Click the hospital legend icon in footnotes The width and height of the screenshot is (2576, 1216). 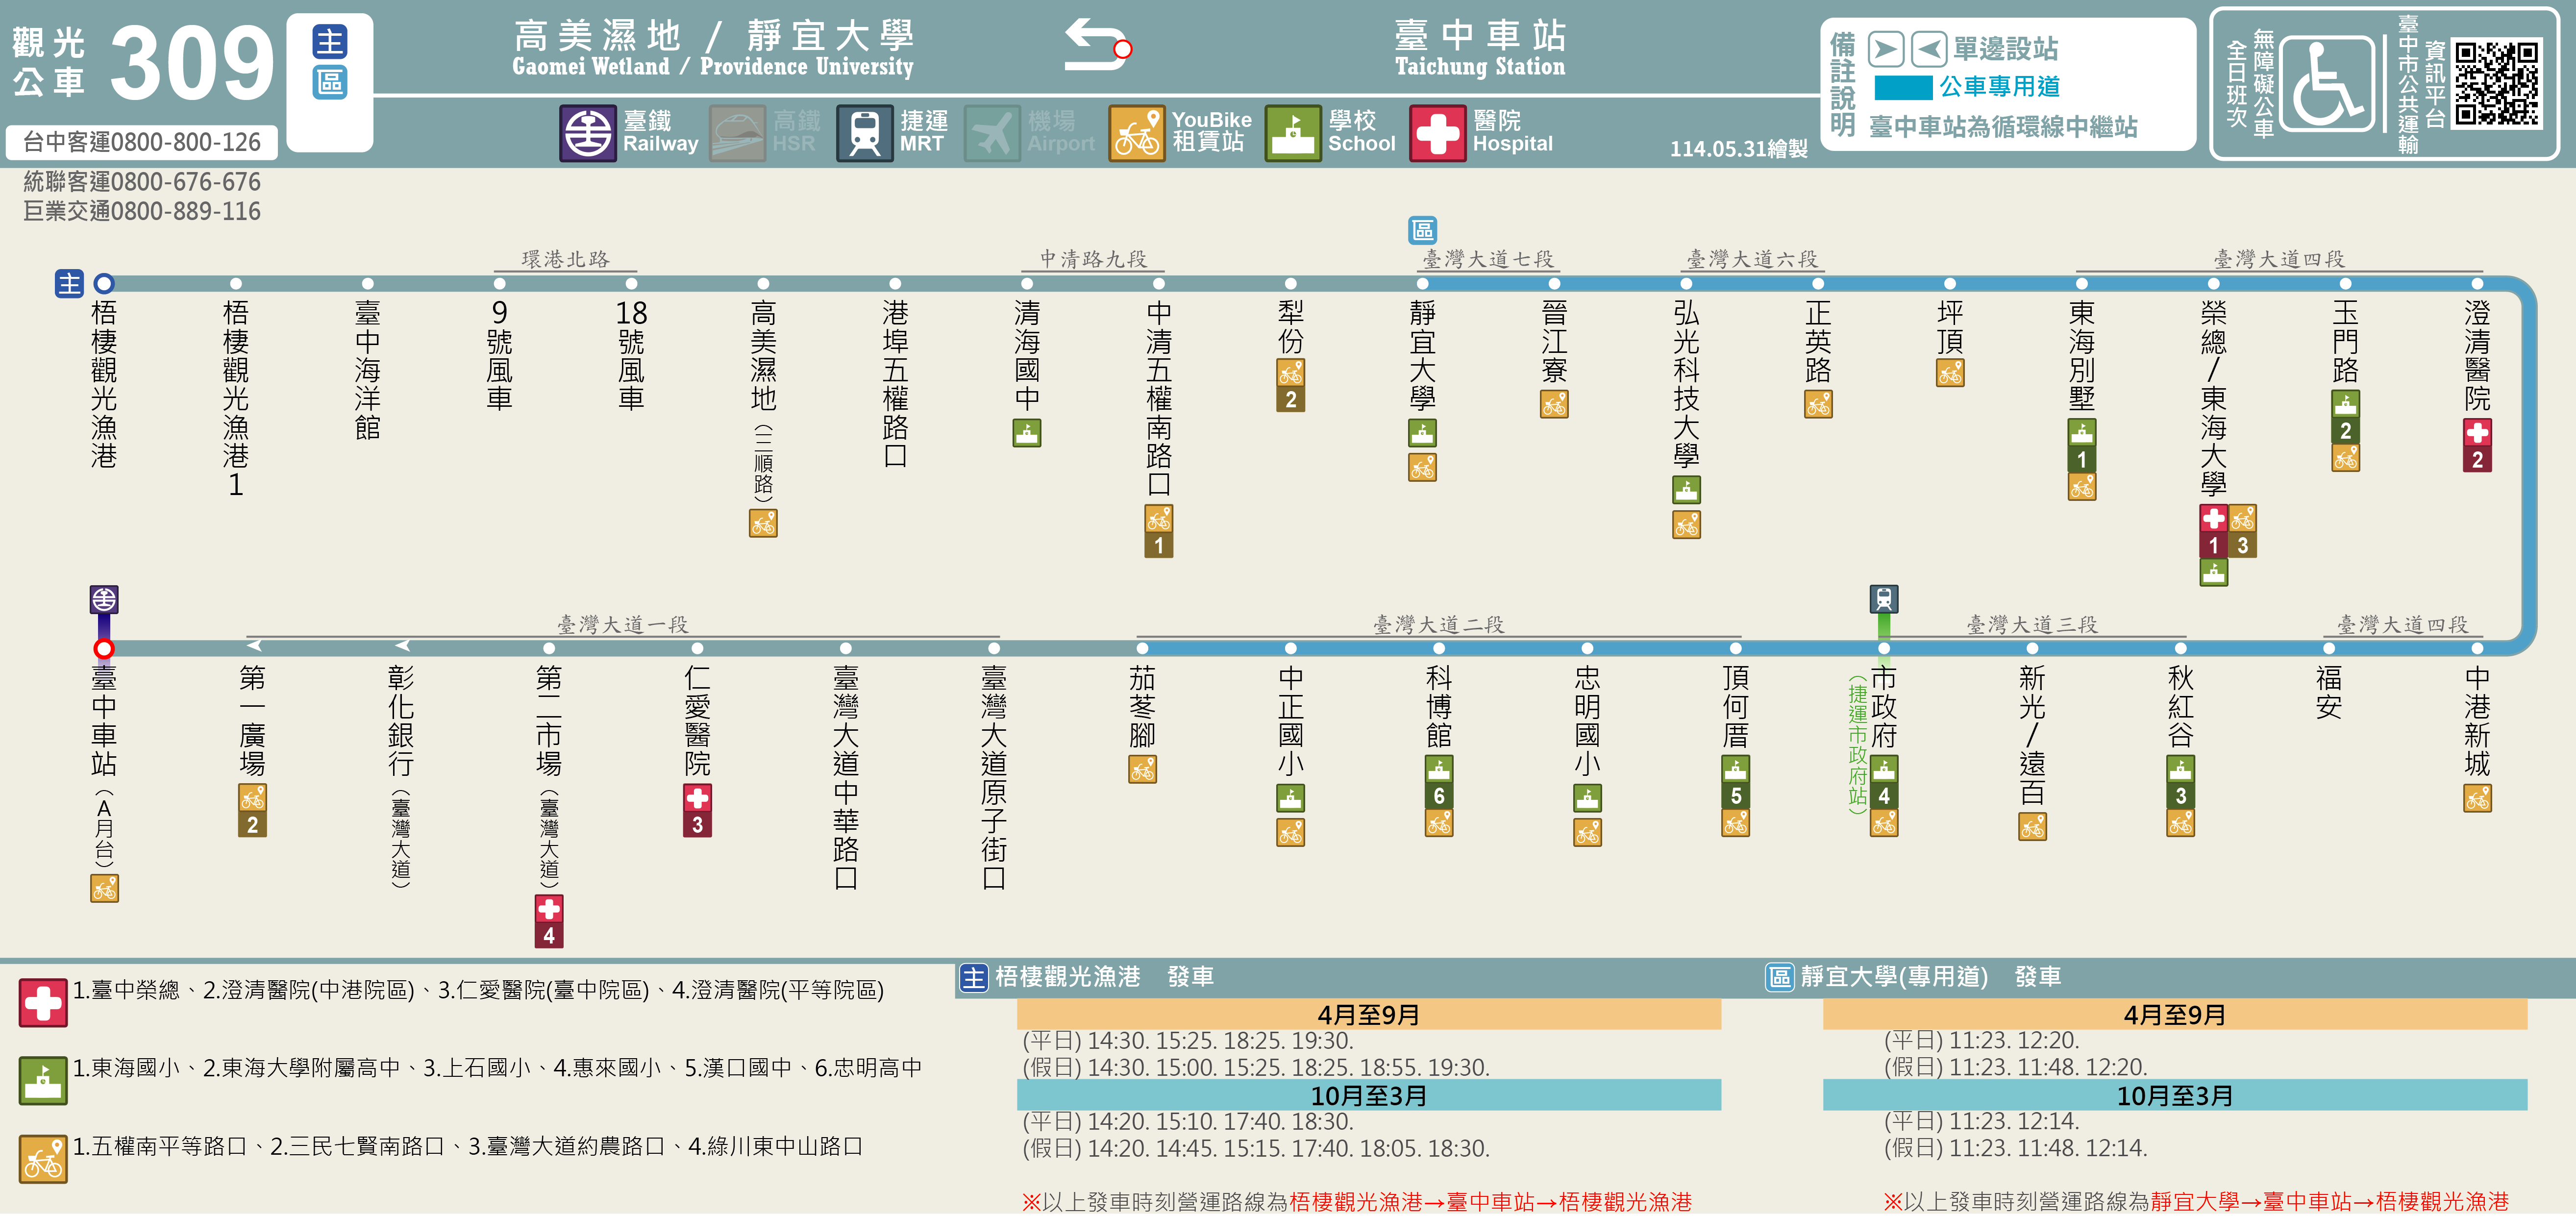[x=43, y=1003]
